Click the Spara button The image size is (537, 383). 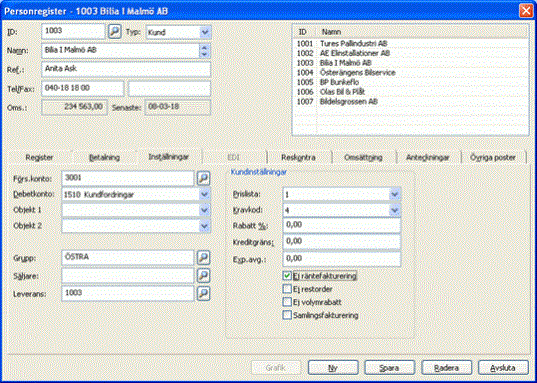pyautogui.click(x=389, y=368)
